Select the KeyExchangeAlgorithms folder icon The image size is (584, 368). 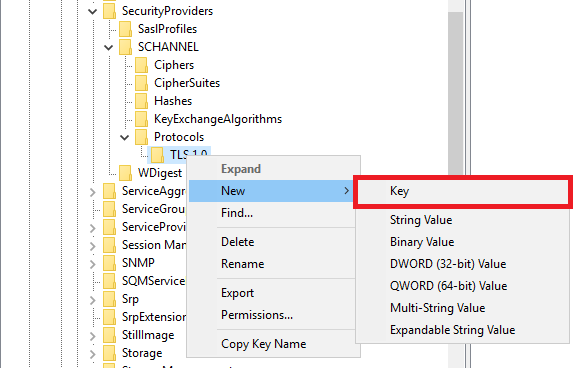point(142,119)
